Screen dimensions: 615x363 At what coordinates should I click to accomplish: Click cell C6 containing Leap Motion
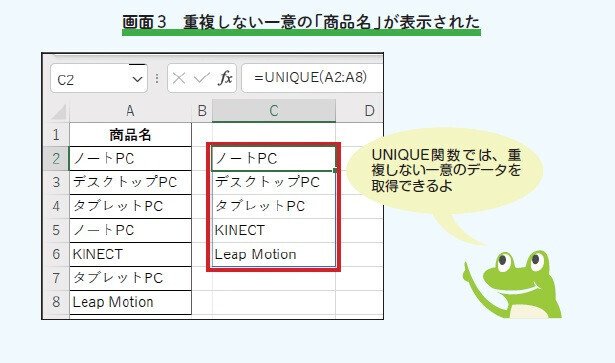(274, 254)
